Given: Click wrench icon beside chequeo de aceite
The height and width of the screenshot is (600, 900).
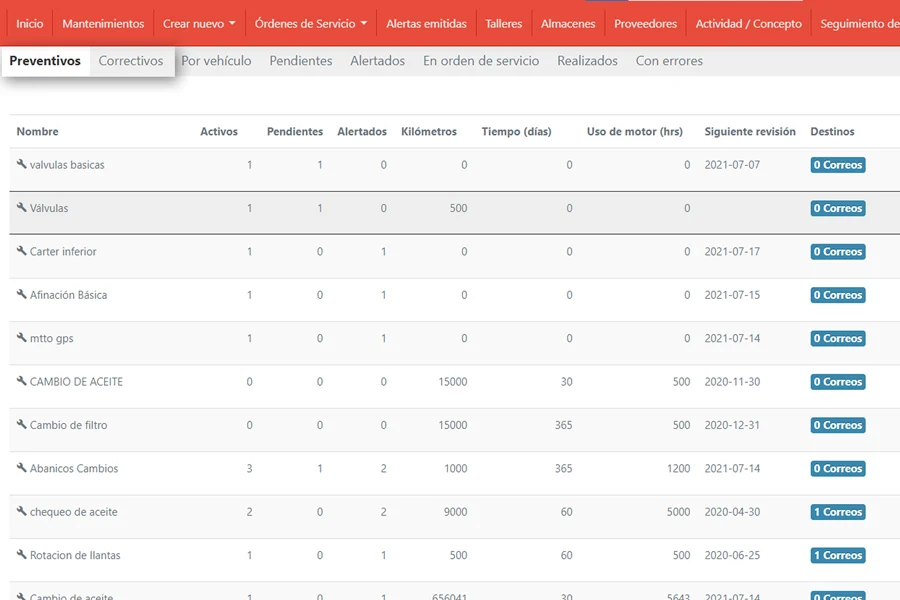Looking at the screenshot, I should 22,511.
